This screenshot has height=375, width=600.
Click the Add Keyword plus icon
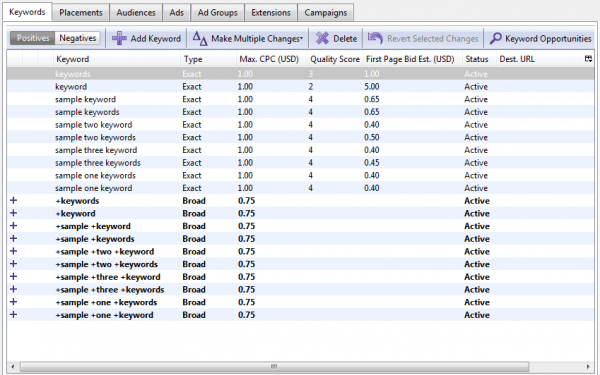[119, 38]
